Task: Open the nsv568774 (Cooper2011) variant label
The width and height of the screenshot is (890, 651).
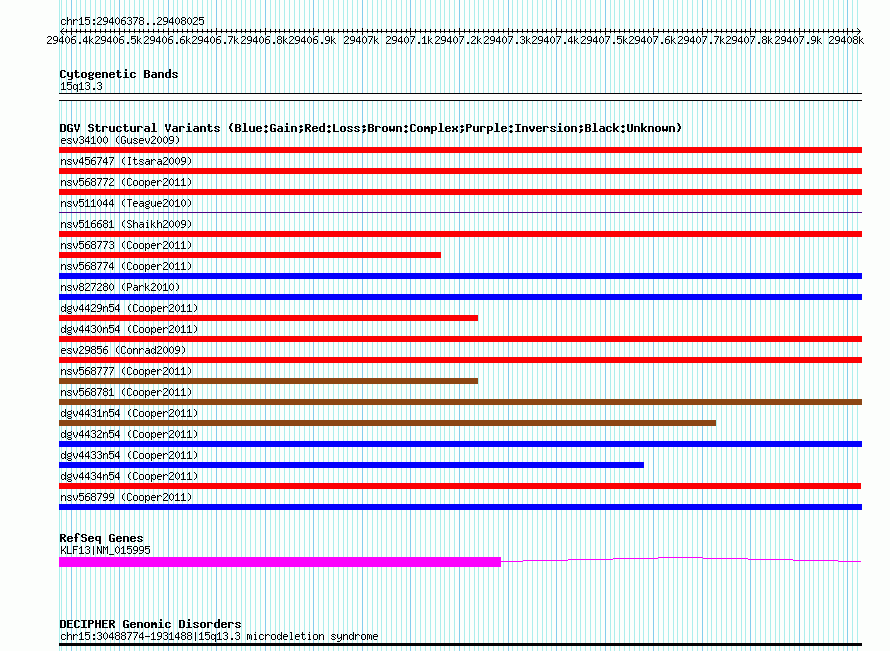Action: click(126, 266)
